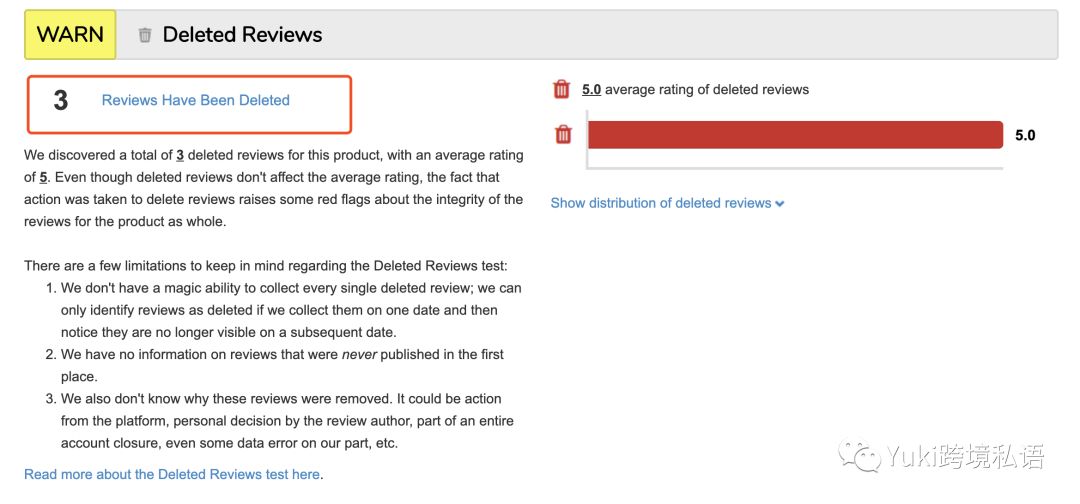Click the average rating of deleted reviews text
Image resolution: width=1080 pixels, height=504 pixels.
(x=707, y=90)
